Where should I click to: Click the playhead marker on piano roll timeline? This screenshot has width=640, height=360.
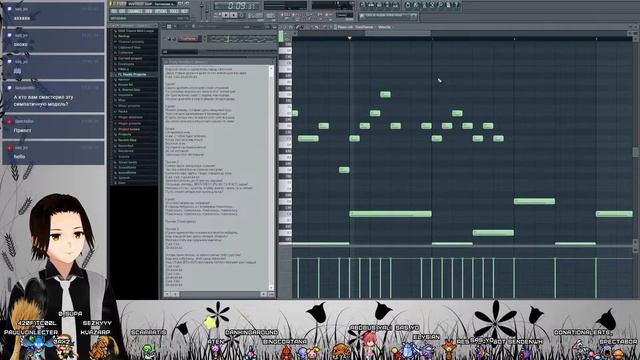click(x=349, y=38)
